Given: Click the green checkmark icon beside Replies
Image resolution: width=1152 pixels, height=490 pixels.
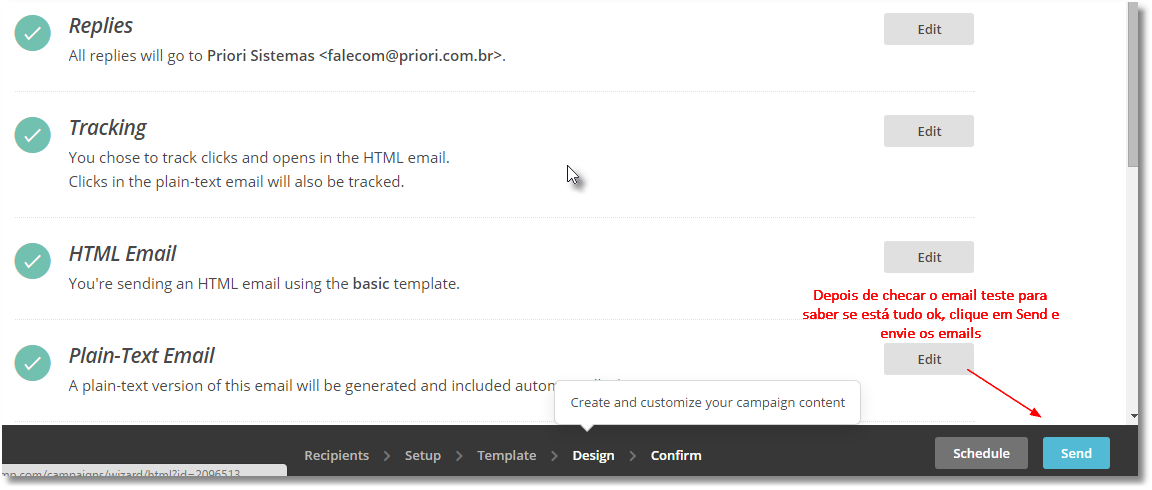Looking at the screenshot, I should [x=32, y=33].
